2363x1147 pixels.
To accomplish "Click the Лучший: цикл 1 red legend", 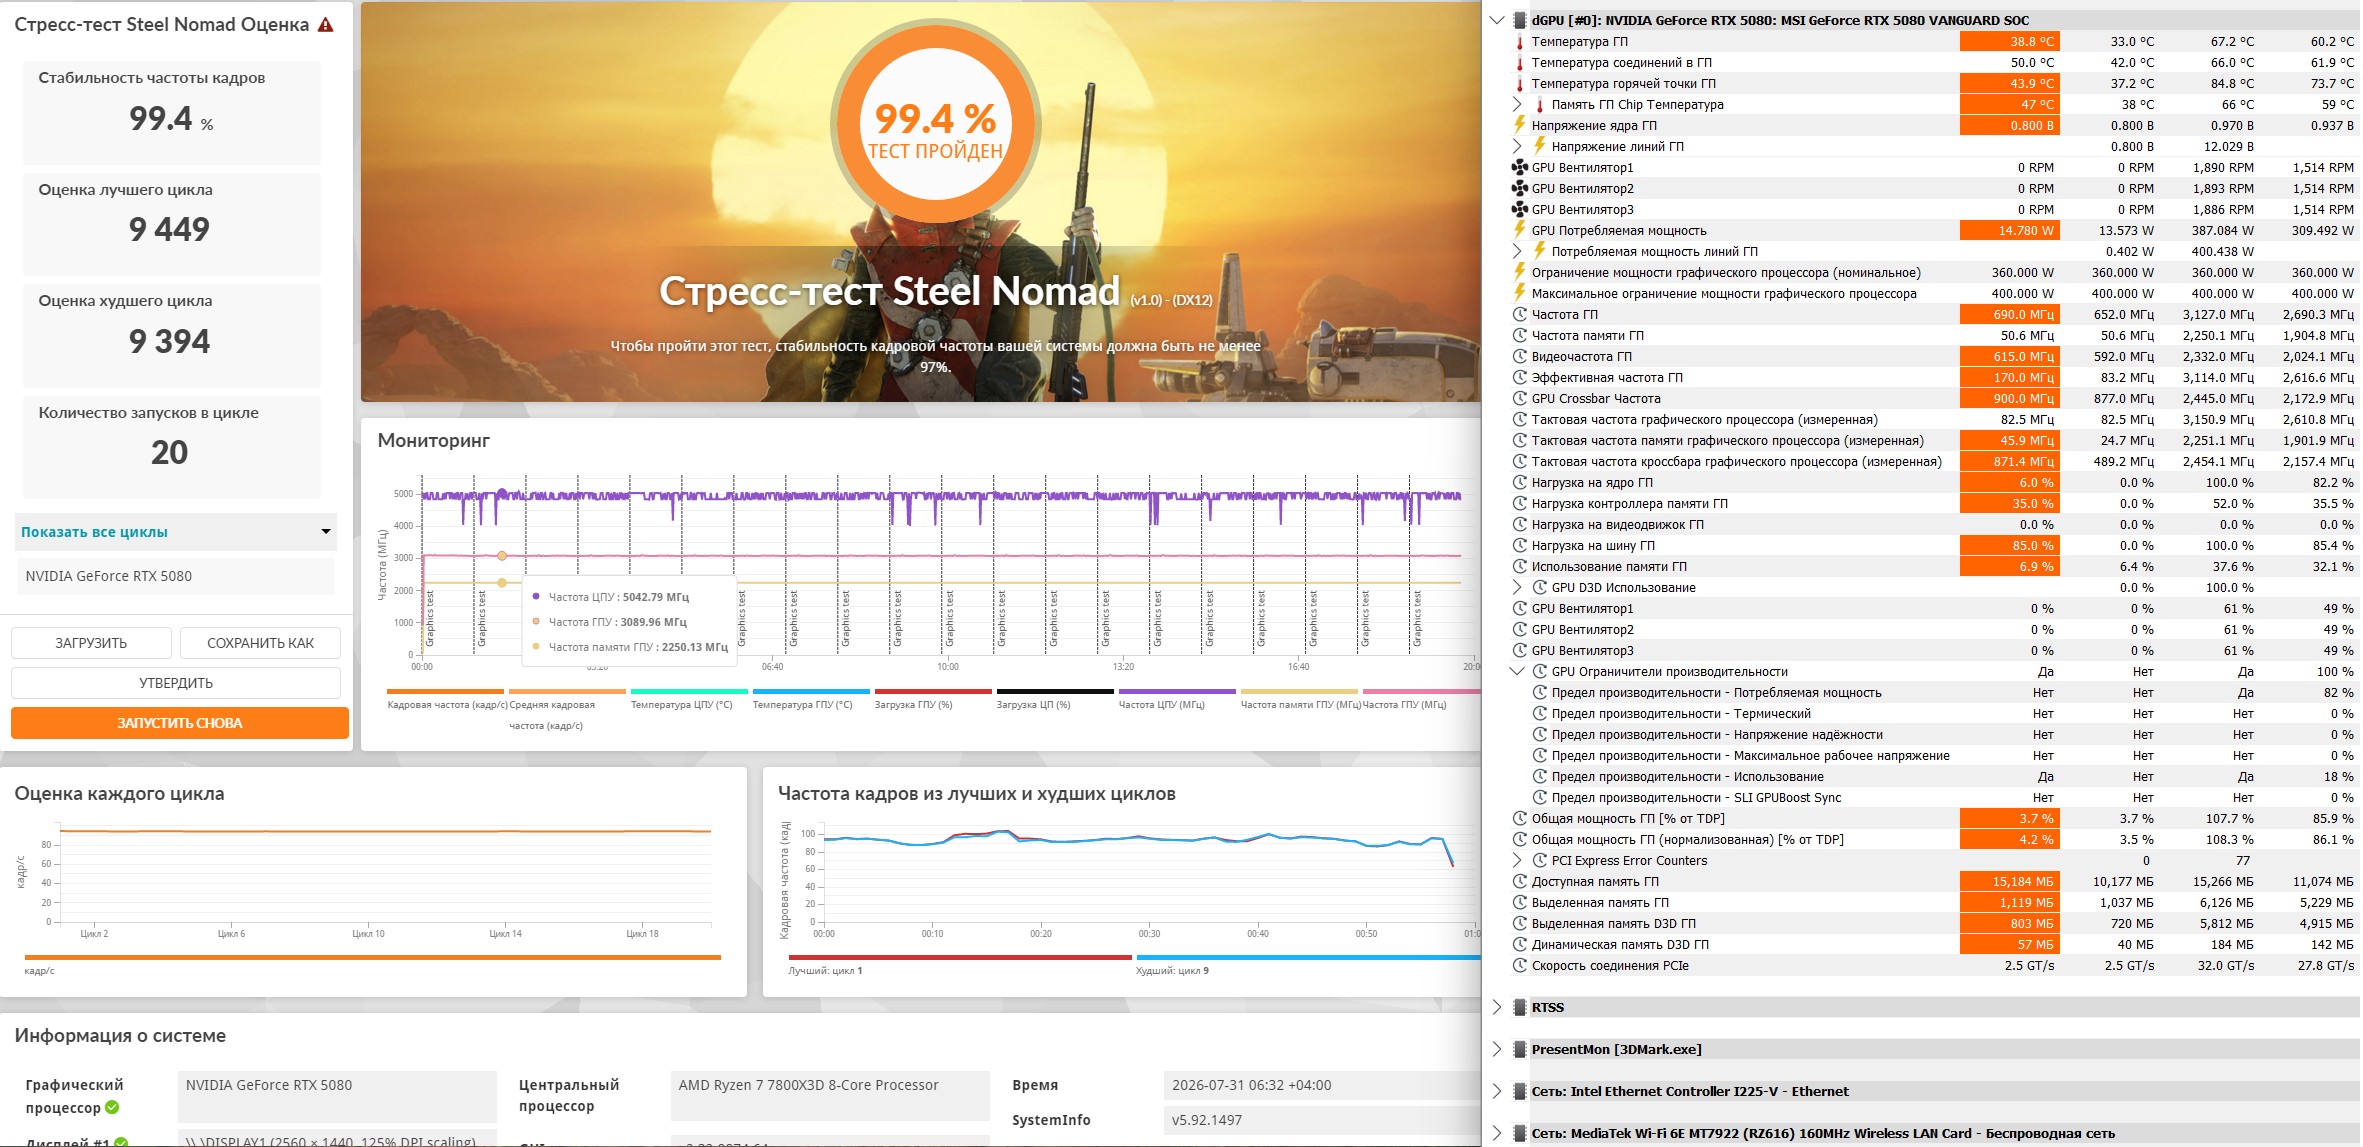I will tap(960, 965).
